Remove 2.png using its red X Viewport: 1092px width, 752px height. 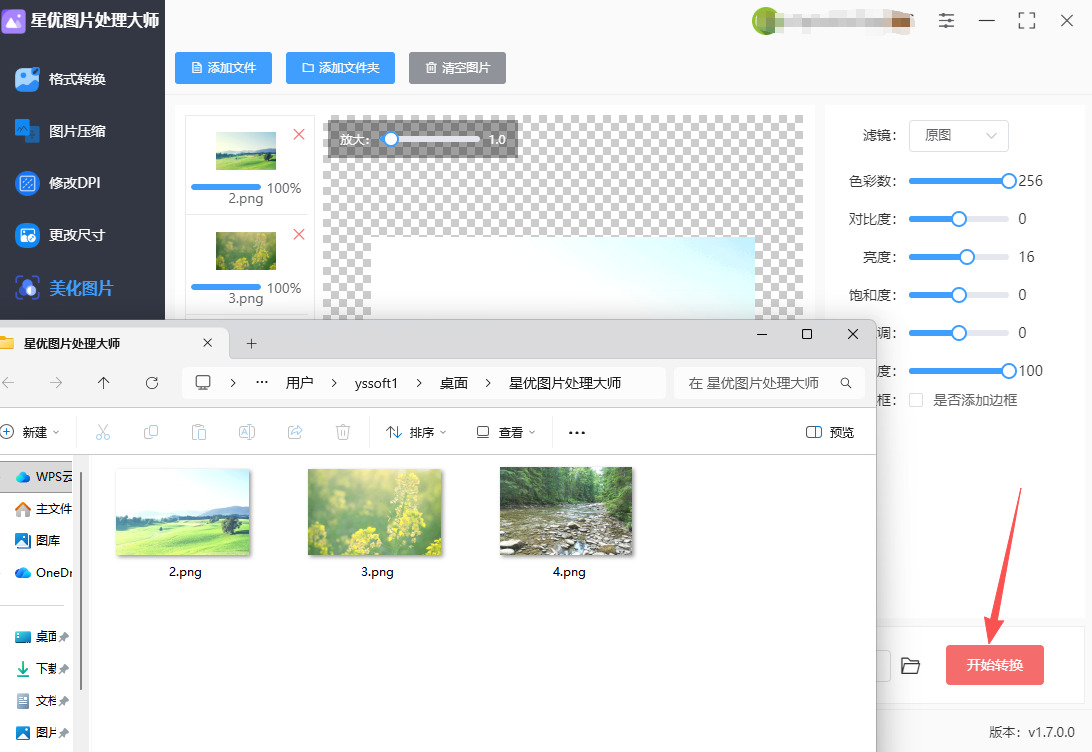(x=298, y=135)
